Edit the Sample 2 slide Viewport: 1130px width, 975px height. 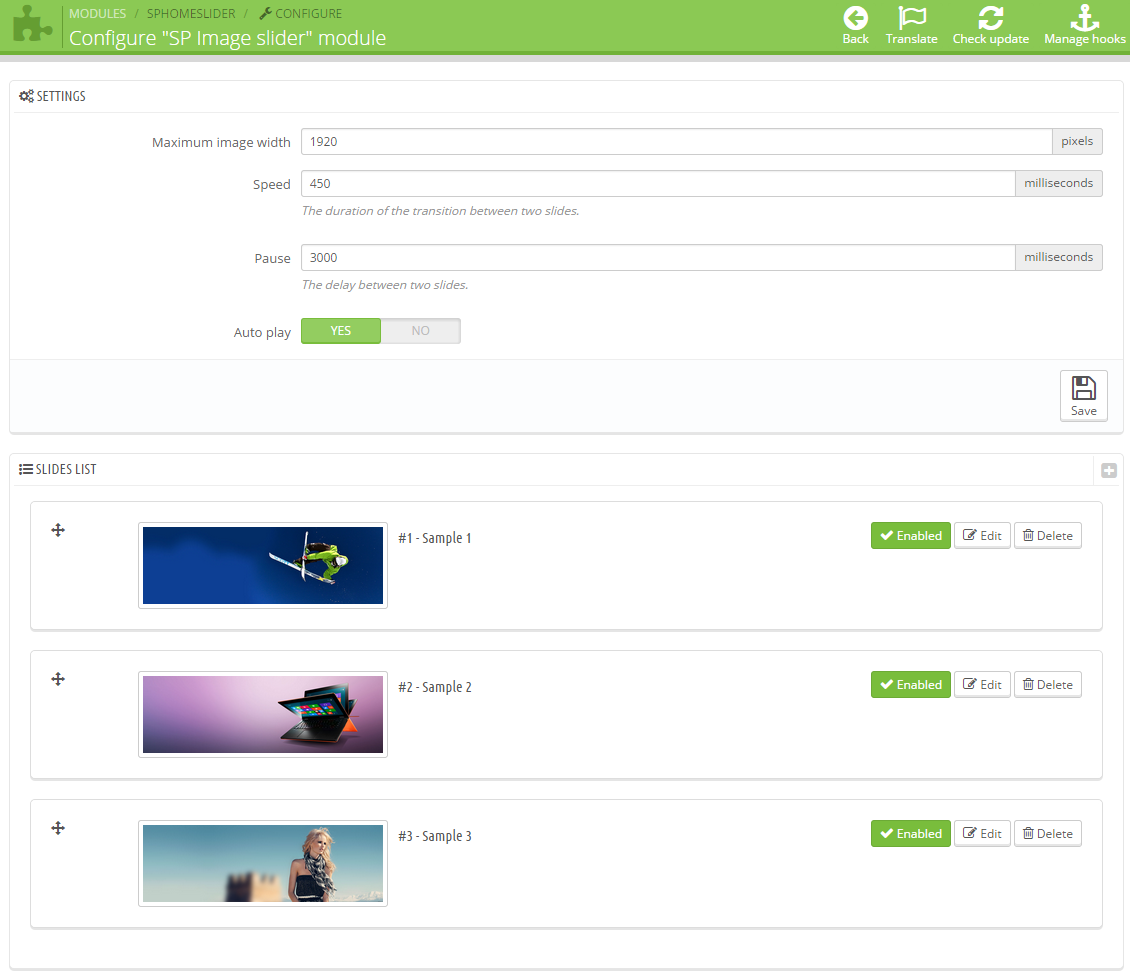[x=982, y=685]
